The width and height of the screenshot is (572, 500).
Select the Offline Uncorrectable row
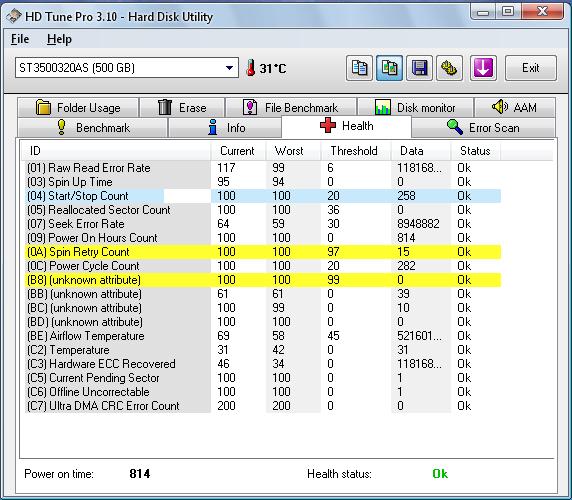click(263, 392)
